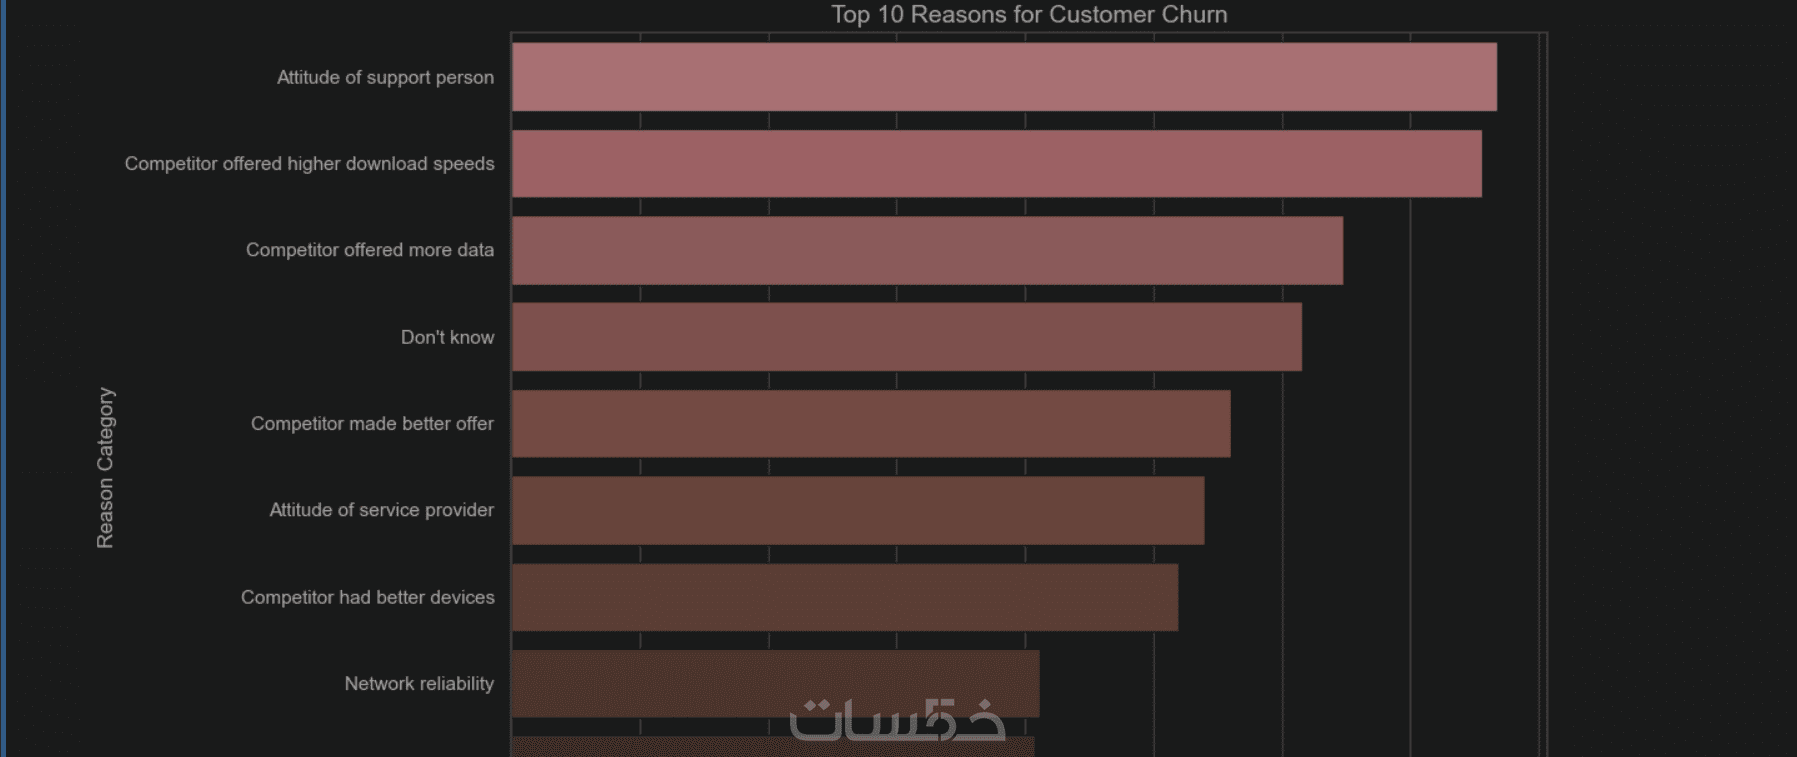Select the Competitor had better devices bar
This screenshot has height=757, width=1797.
[x=844, y=597]
